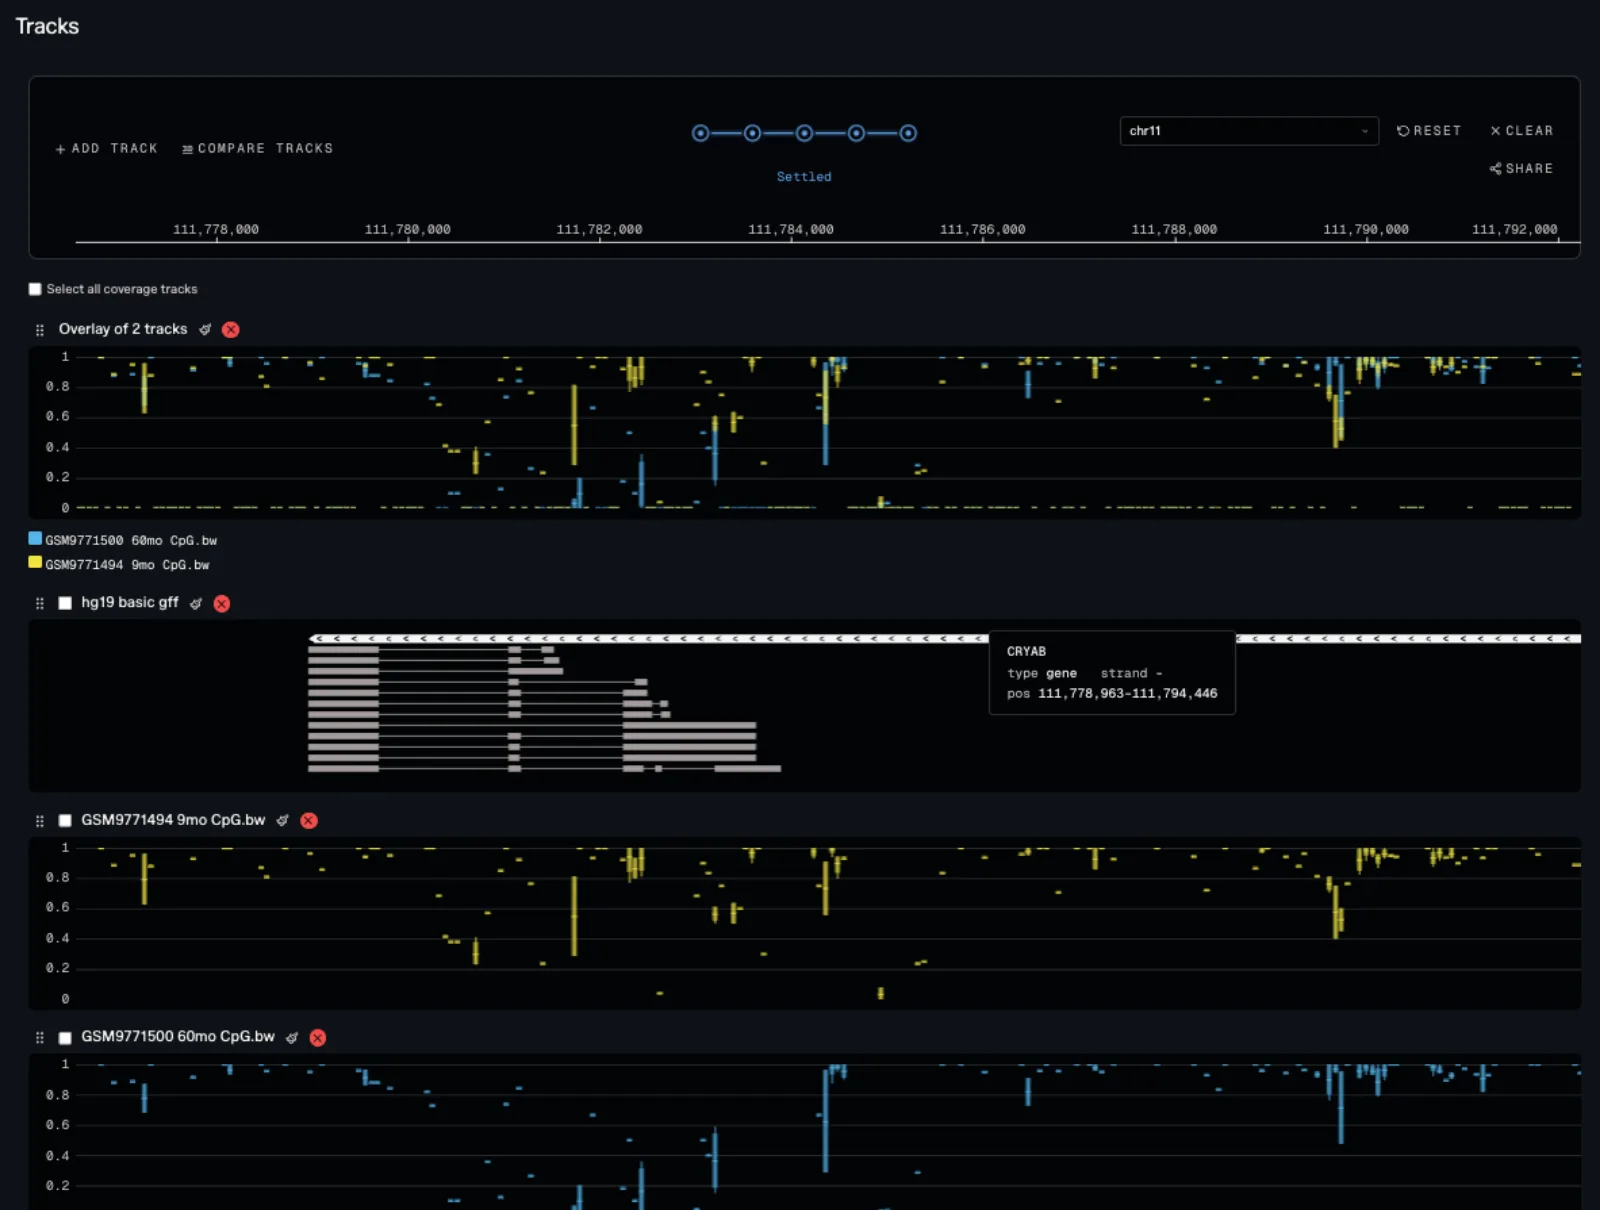The width and height of the screenshot is (1600, 1210).
Task: Open the chr11 chromosome dropdown
Action: (1249, 131)
